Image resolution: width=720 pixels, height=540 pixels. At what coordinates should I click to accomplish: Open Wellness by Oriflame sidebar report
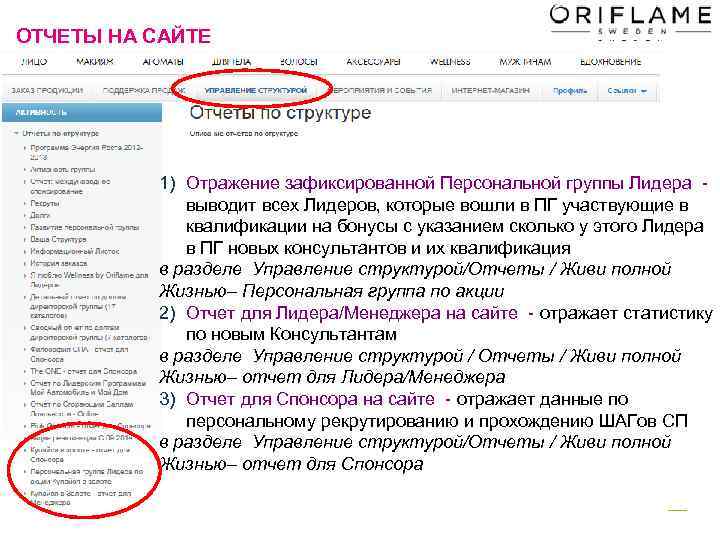(x=89, y=280)
